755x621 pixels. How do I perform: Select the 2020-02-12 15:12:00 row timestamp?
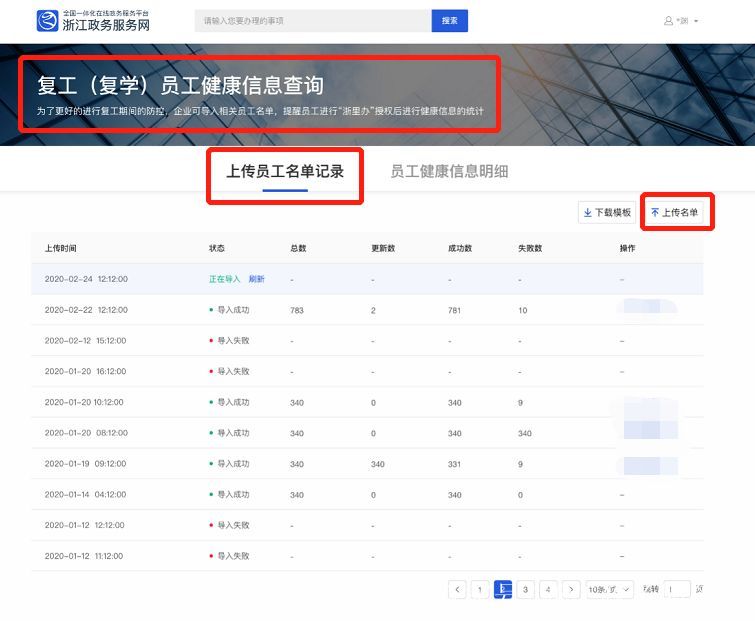(x=86, y=341)
